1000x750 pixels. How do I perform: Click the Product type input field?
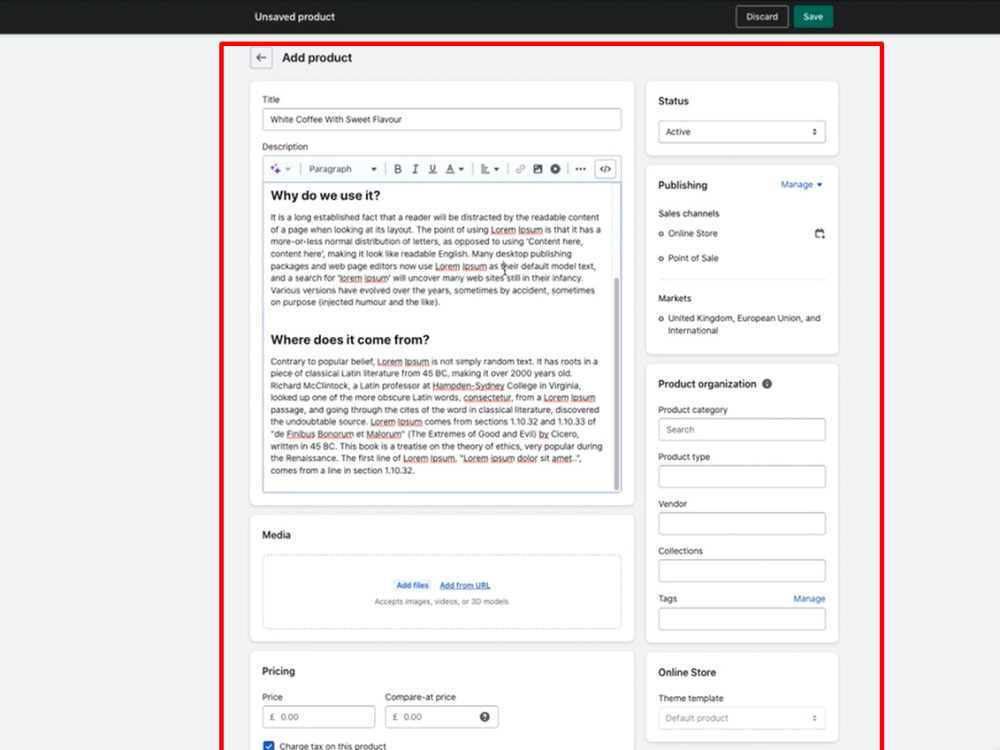pyautogui.click(x=742, y=476)
